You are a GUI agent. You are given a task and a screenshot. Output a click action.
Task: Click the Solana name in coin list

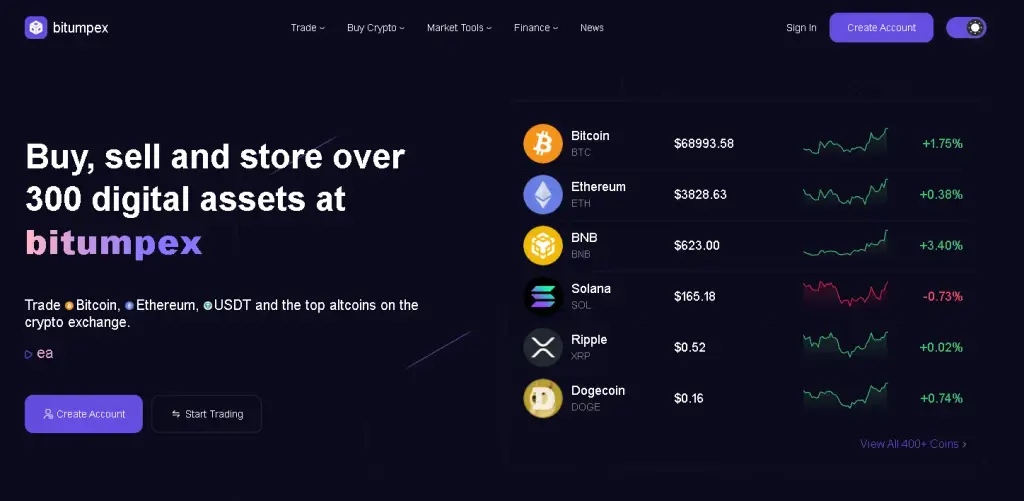click(591, 289)
